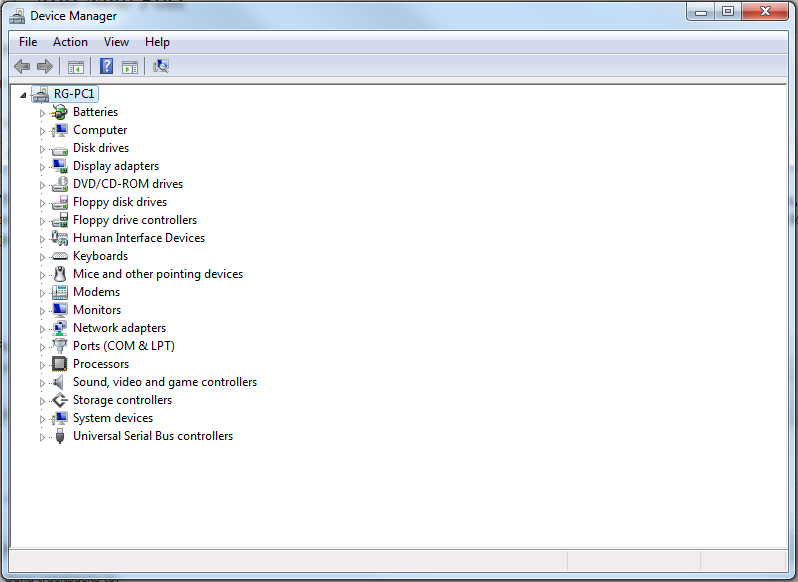Select the Human Interface Devices label
This screenshot has width=798, height=582.
(x=139, y=238)
